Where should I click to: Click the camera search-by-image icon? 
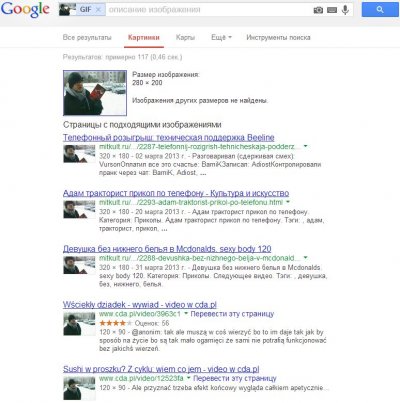[x=318, y=10]
